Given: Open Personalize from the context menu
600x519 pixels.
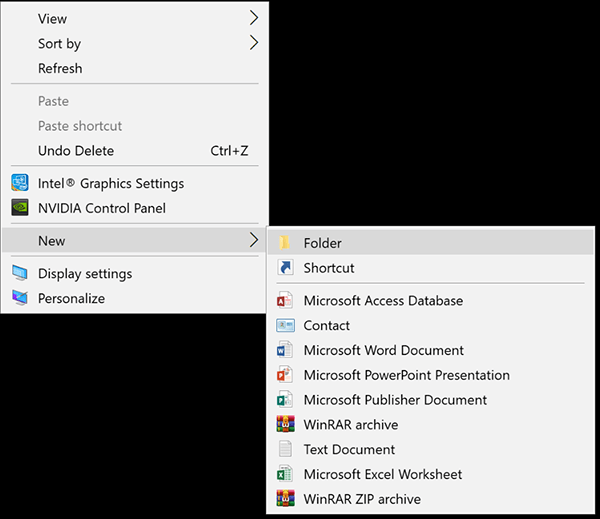Looking at the screenshot, I should pyautogui.click(x=71, y=298).
